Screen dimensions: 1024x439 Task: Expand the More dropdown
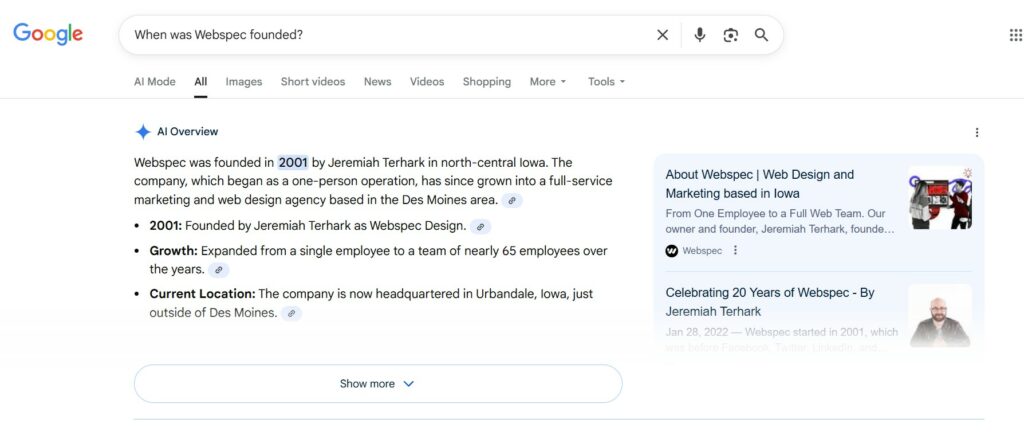(x=548, y=82)
